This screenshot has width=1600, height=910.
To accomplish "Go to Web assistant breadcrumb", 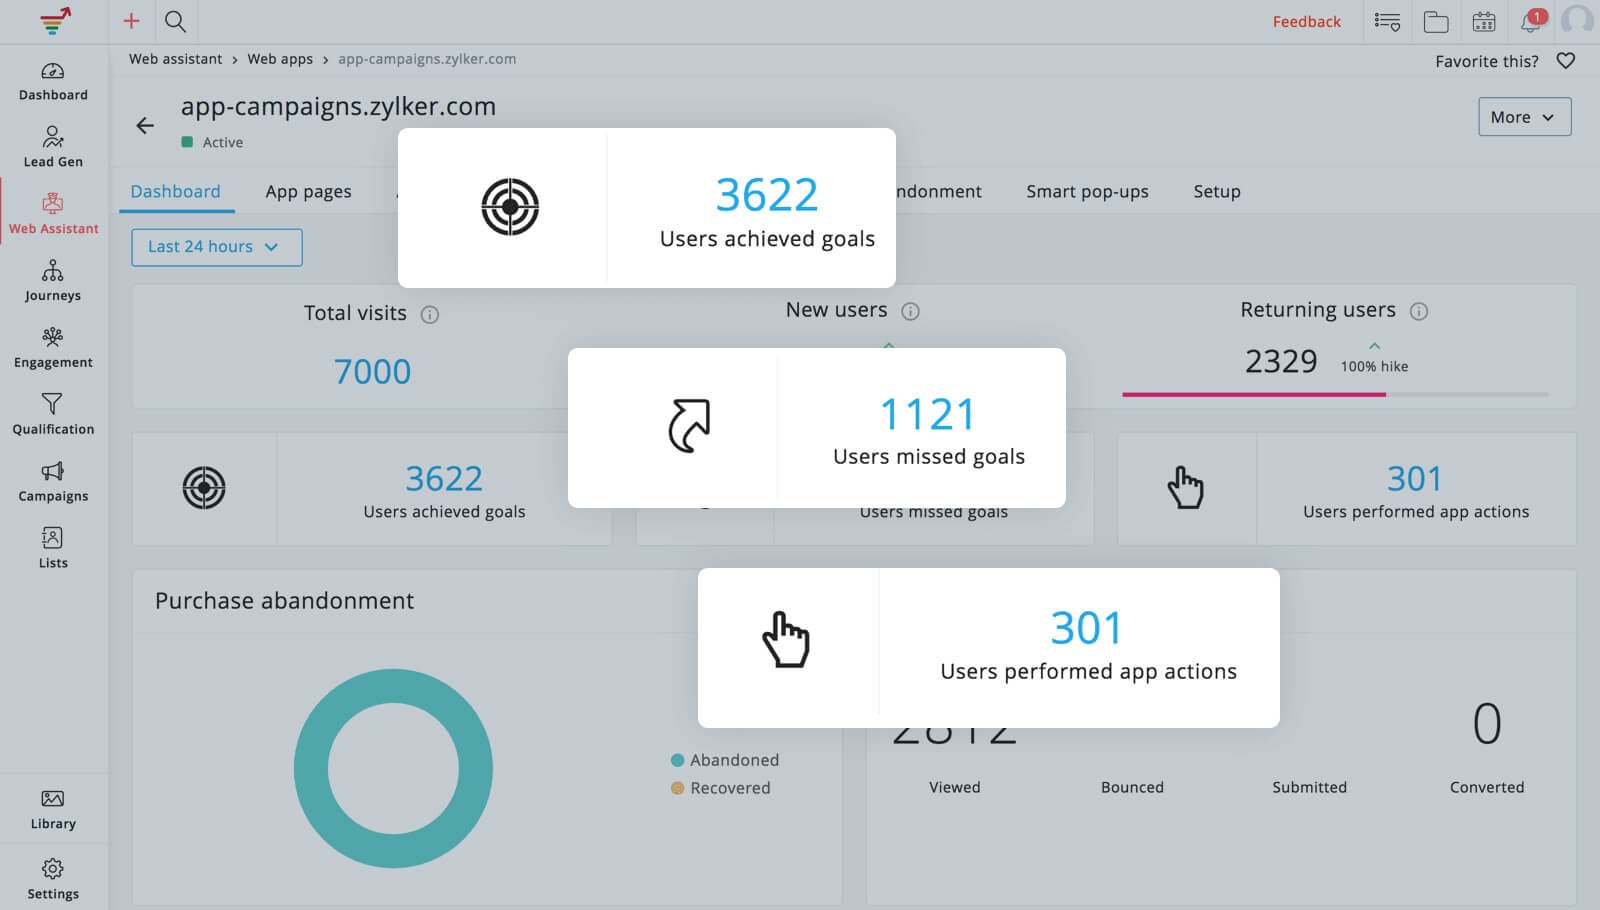I will 175,59.
